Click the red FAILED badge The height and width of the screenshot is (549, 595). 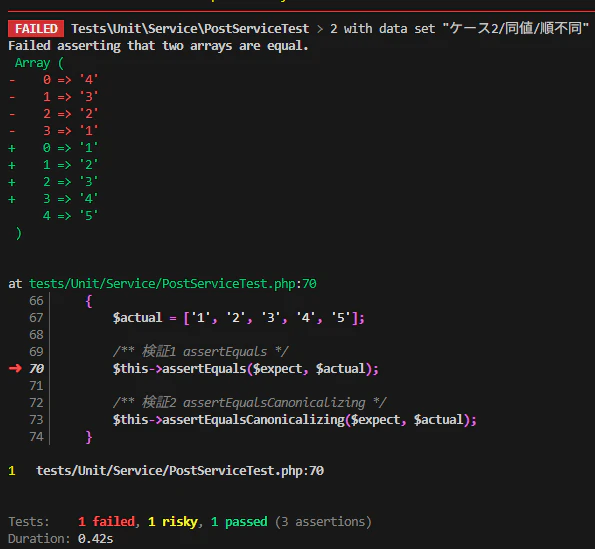pos(36,28)
